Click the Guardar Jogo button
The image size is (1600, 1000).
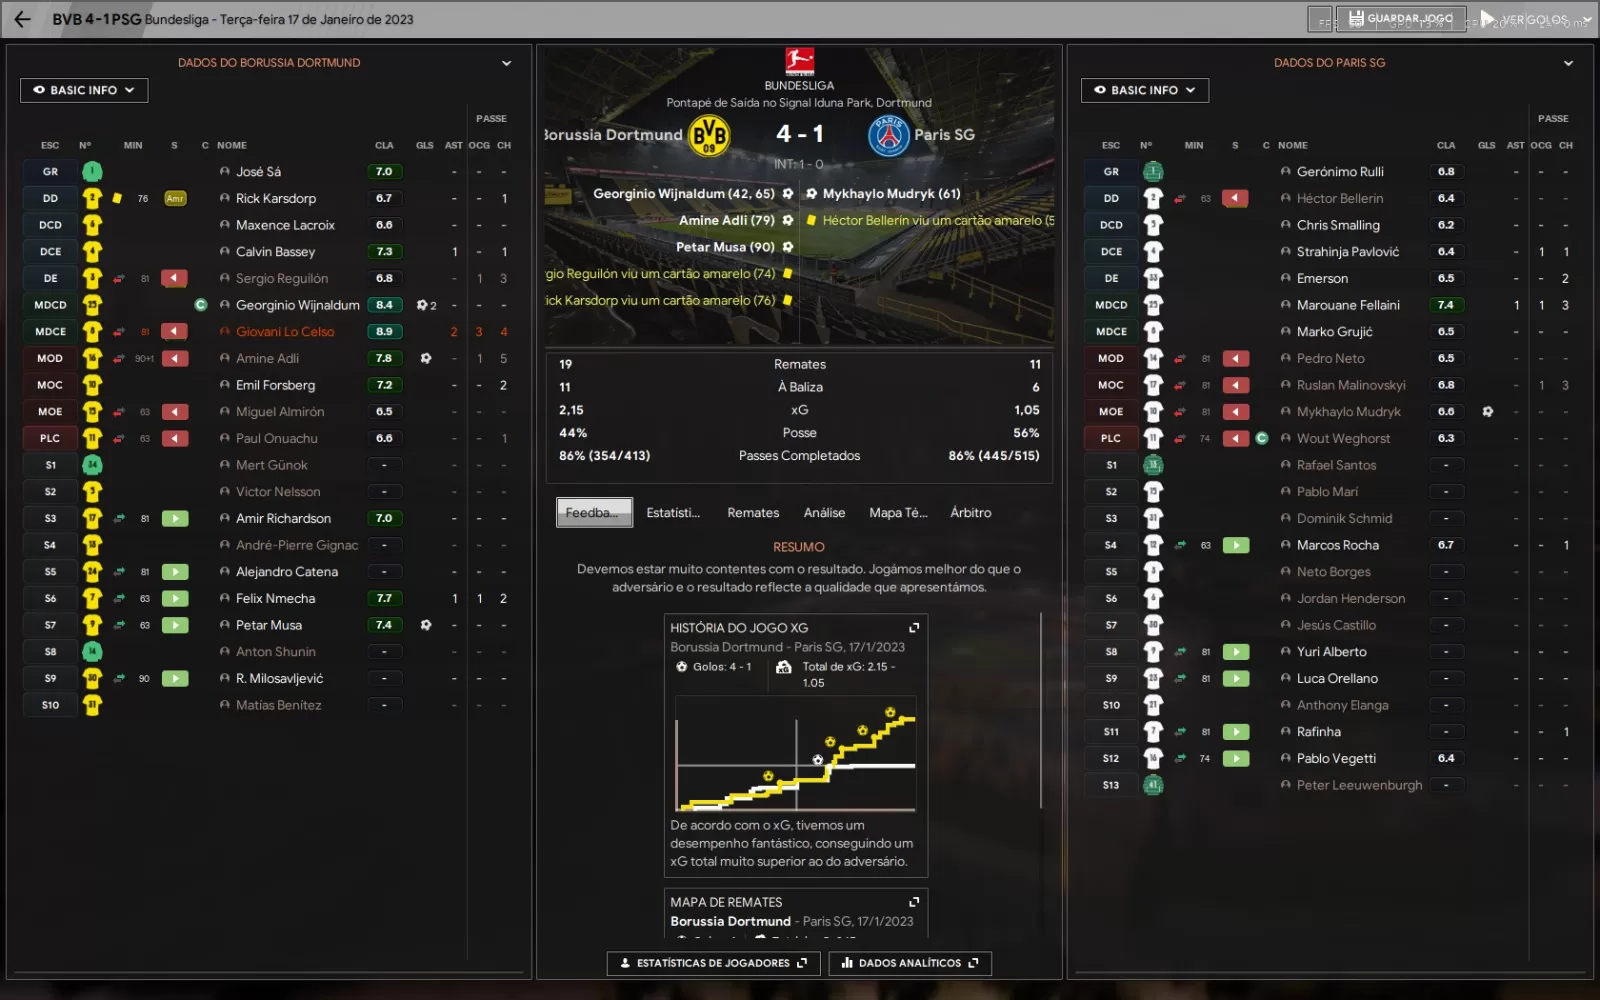1402,19
